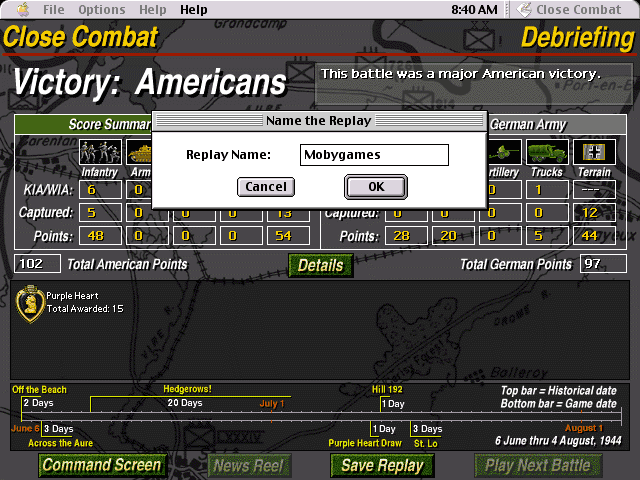Image resolution: width=640 pixels, height=480 pixels.
Task: Click the 6 June thru 4 August, 1944 text
Action: tap(558, 441)
